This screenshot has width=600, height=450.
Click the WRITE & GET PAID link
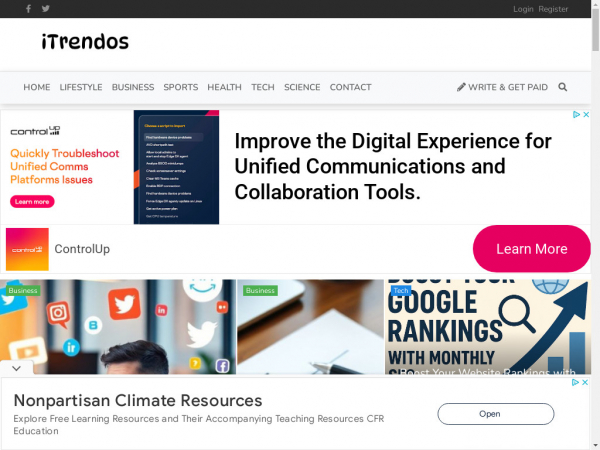(x=502, y=87)
